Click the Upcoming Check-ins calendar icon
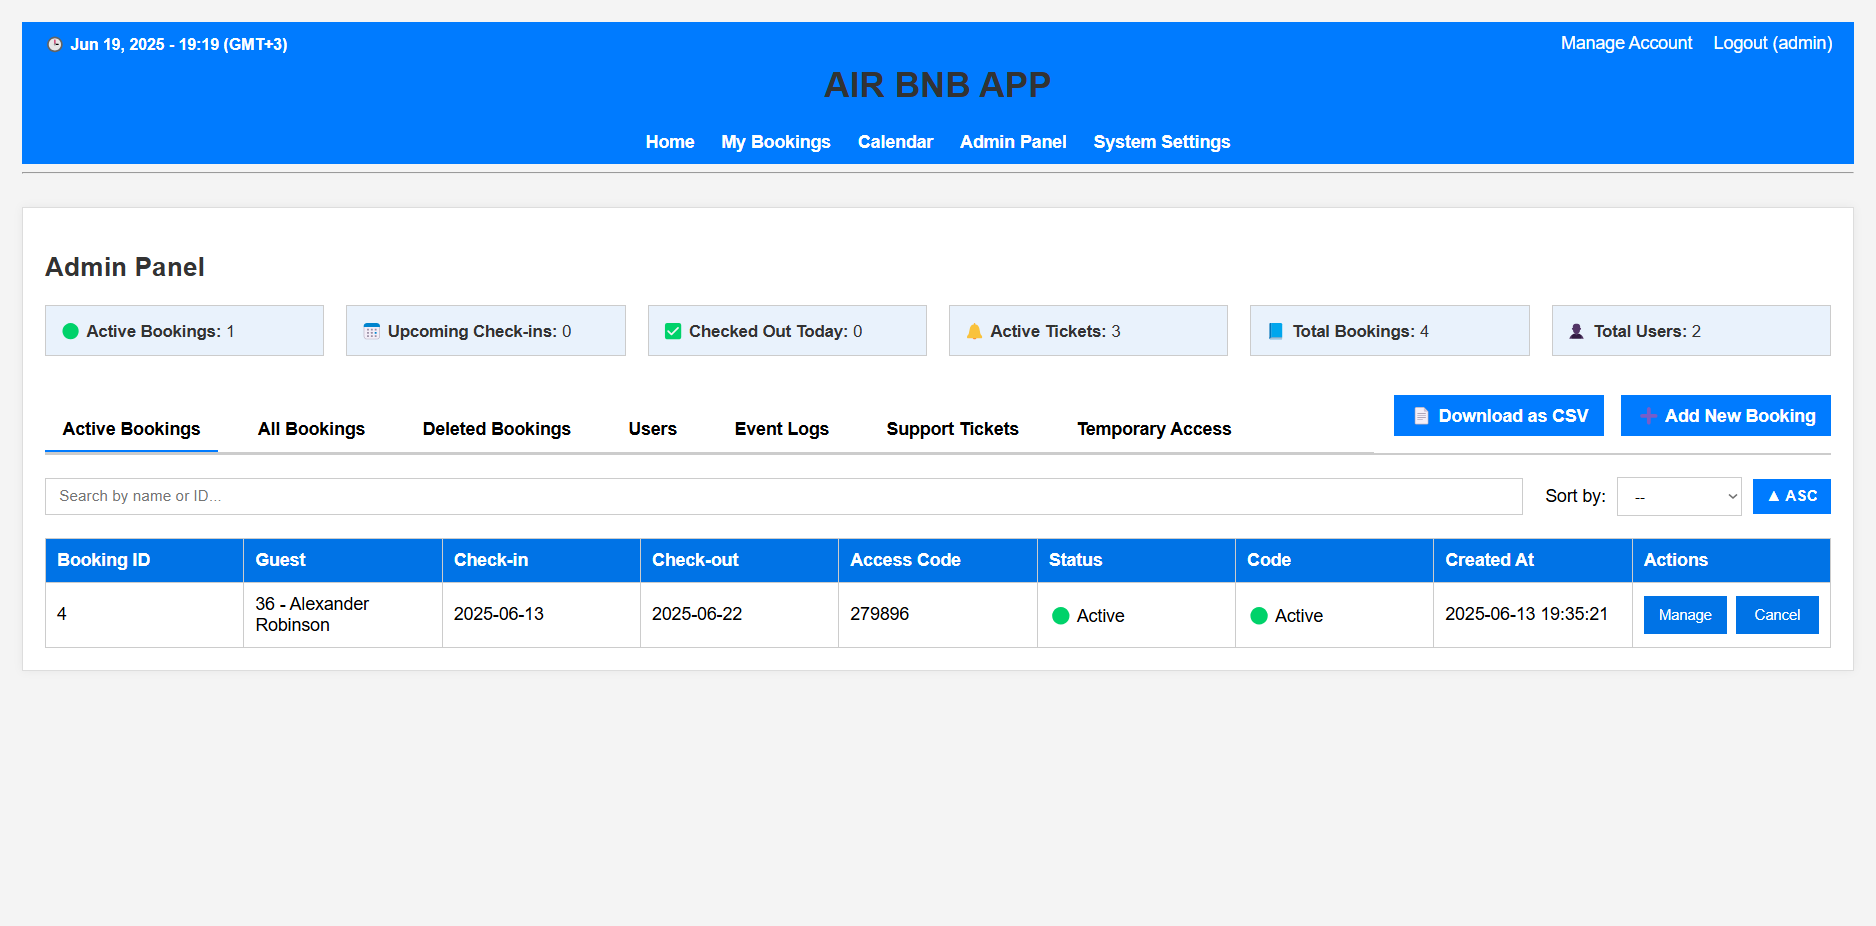The width and height of the screenshot is (1876, 926). click(371, 331)
